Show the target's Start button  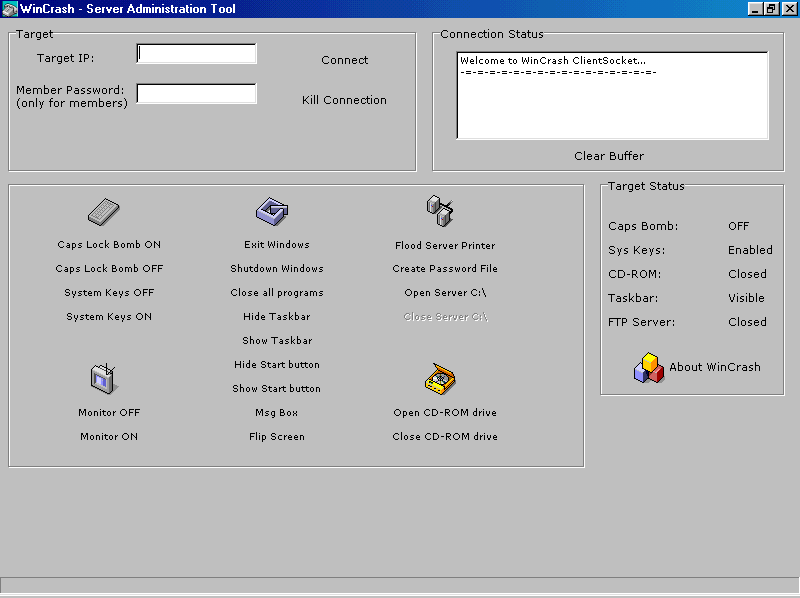[276, 388]
